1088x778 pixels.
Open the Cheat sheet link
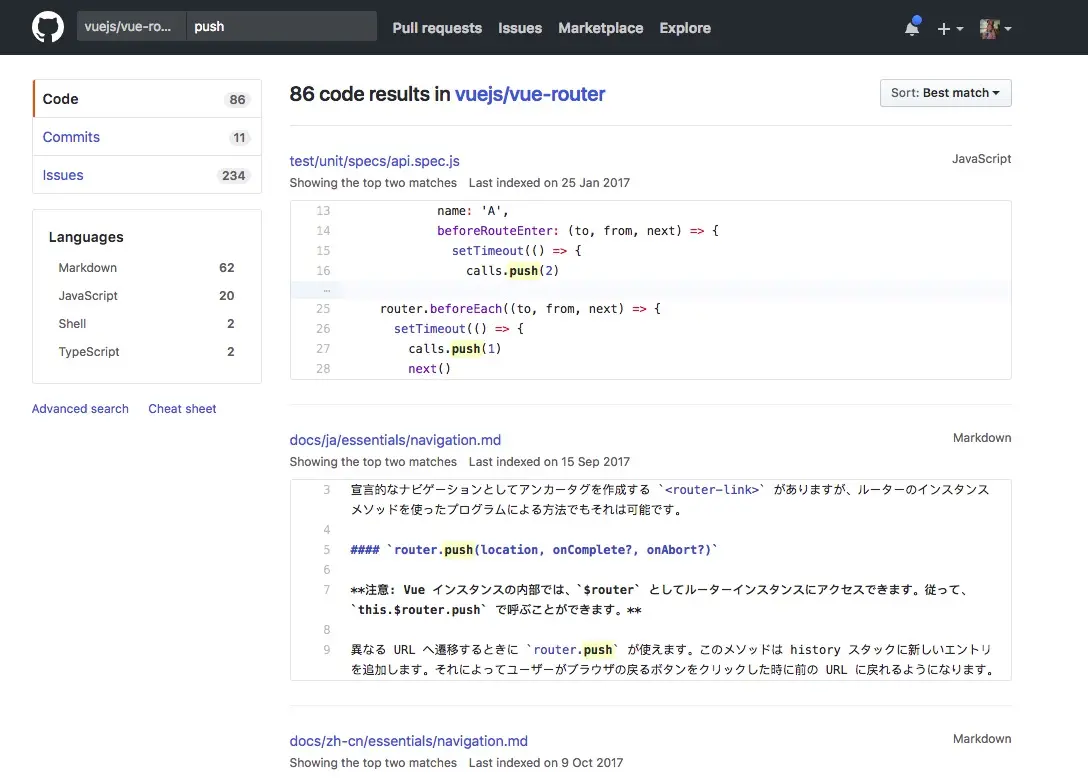pyautogui.click(x=182, y=409)
